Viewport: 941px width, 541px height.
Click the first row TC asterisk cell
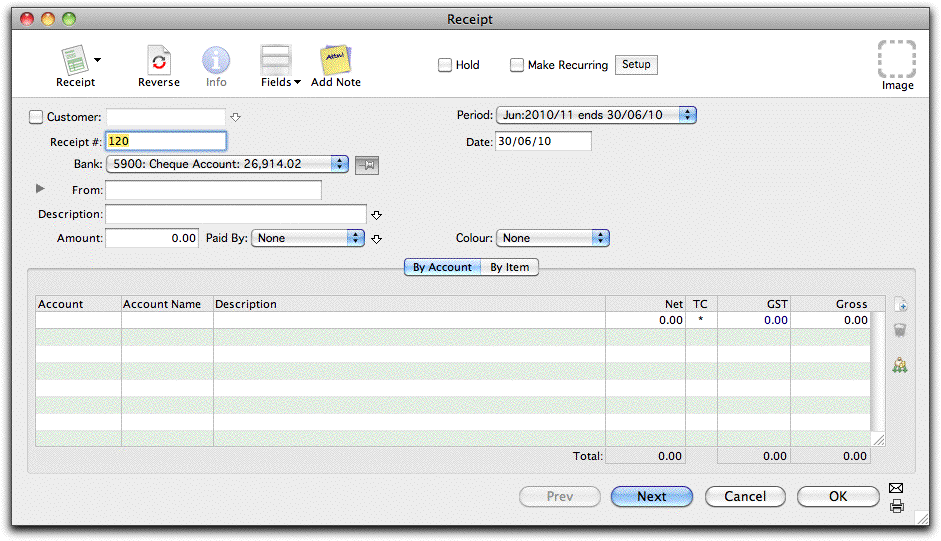(701, 320)
